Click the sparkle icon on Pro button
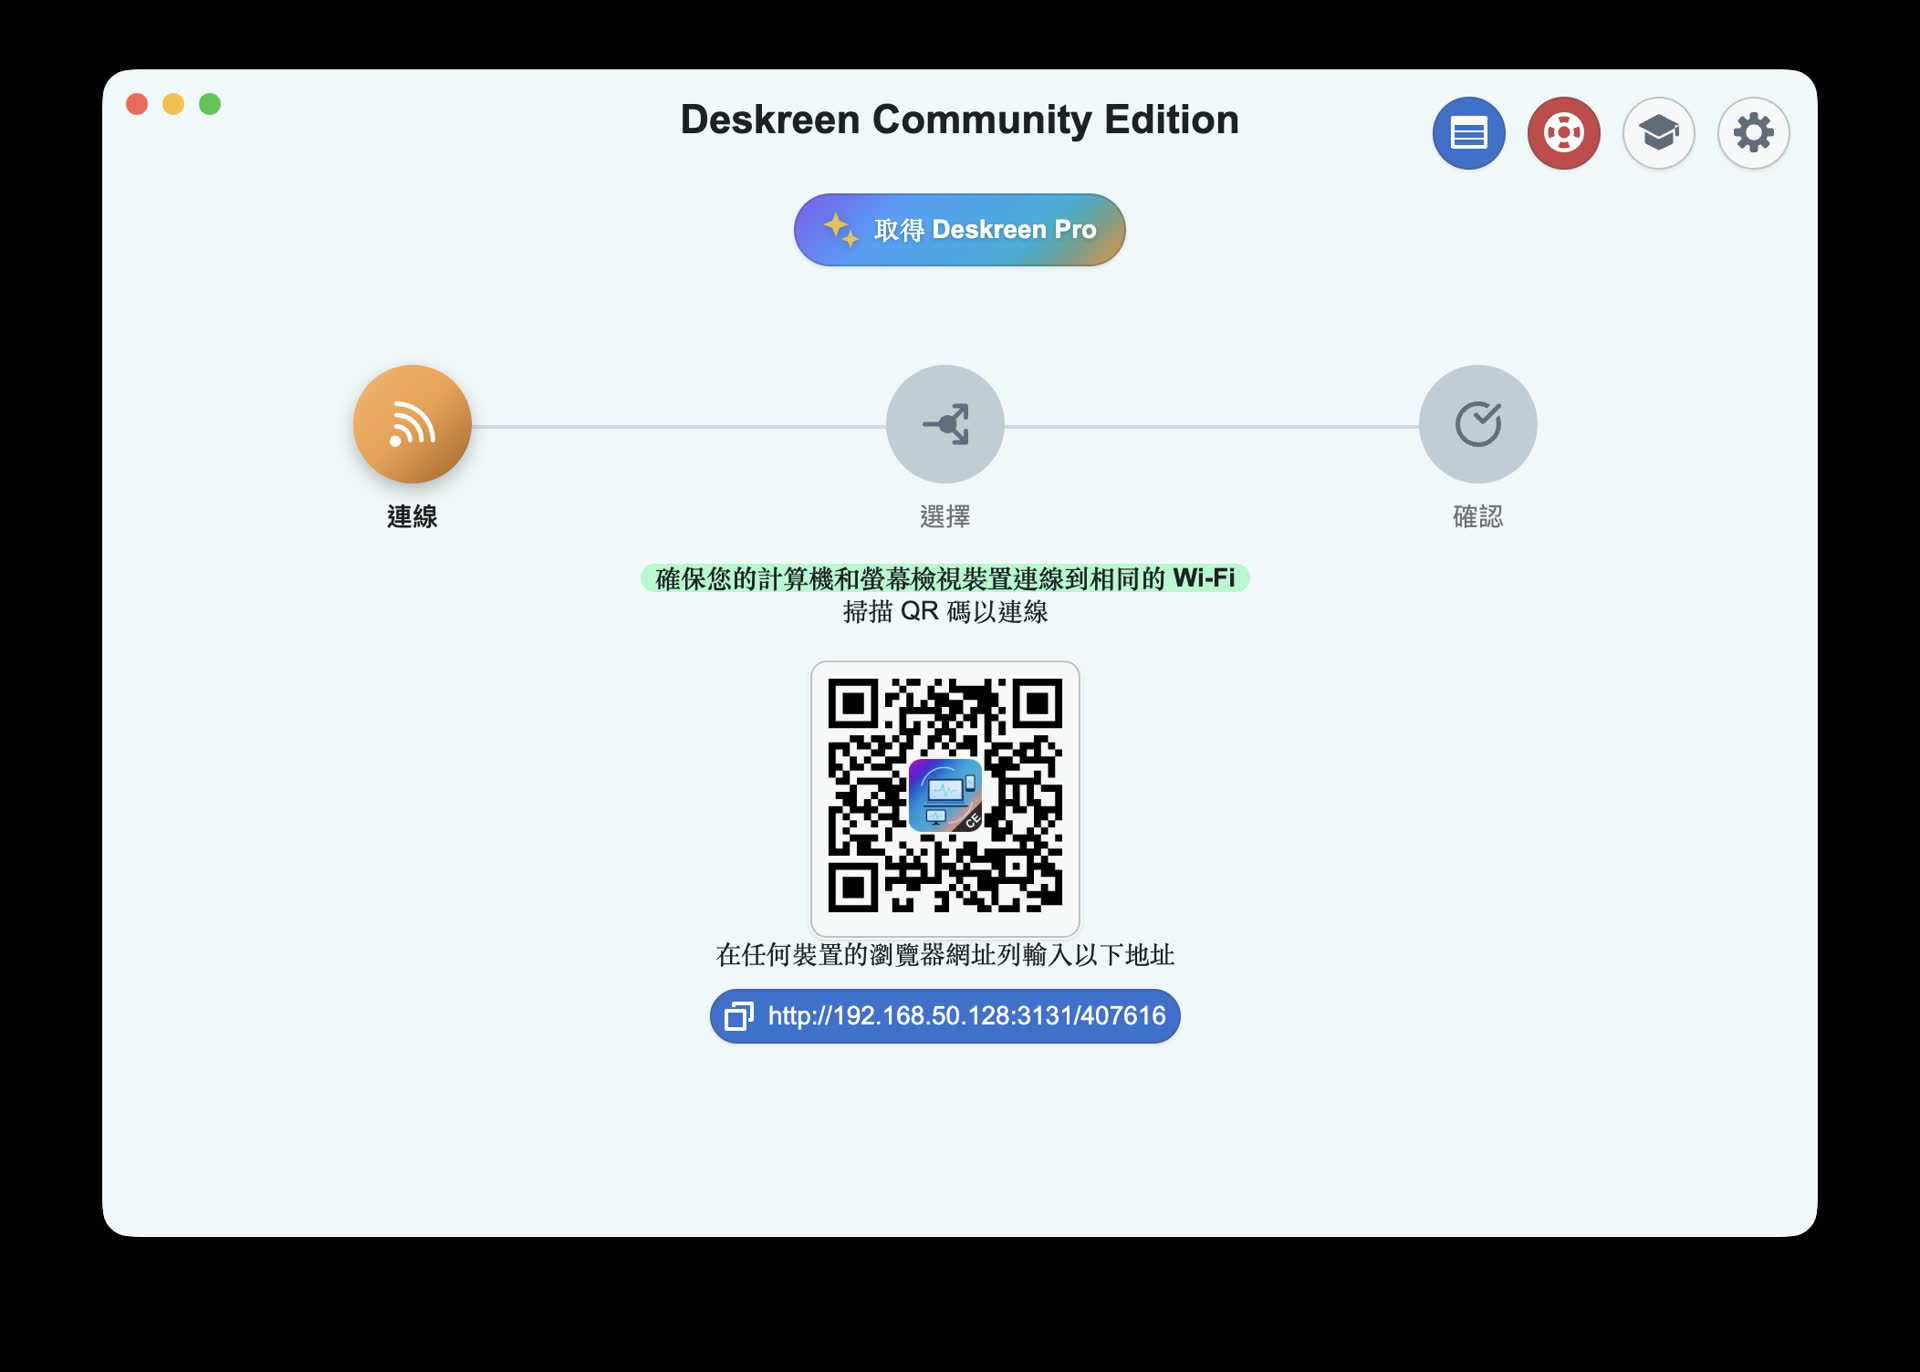1920x1372 pixels. coord(841,230)
